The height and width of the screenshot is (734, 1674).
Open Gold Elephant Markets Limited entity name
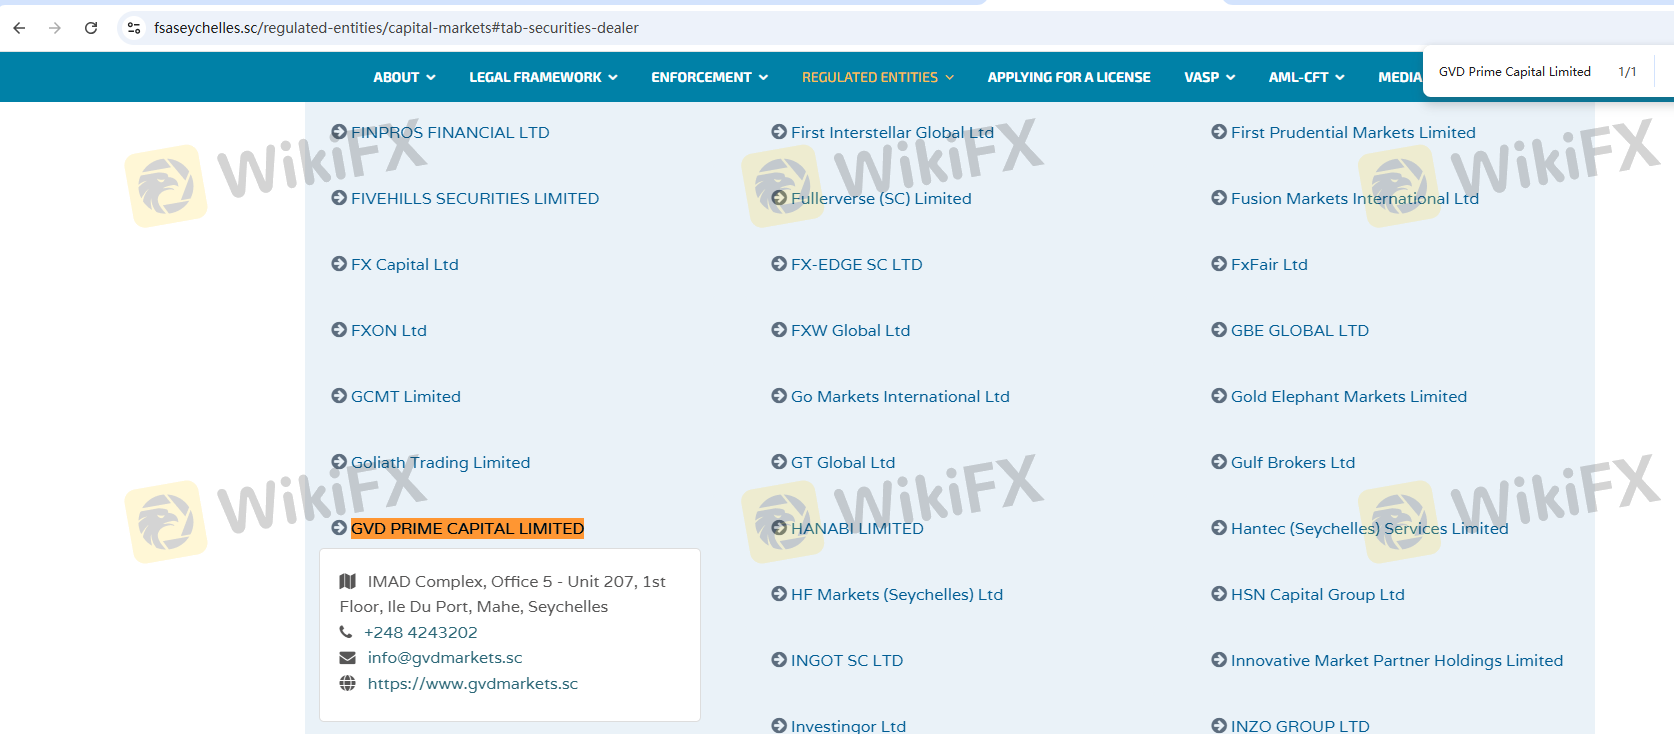click(1349, 396)
